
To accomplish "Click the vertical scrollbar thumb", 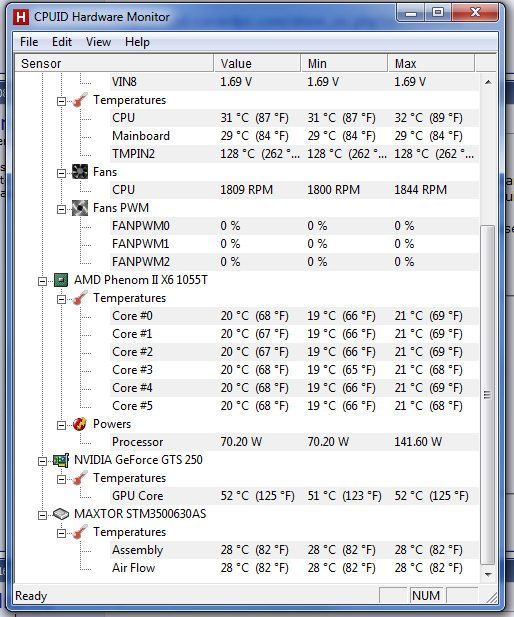I will [x=488, y=395].
